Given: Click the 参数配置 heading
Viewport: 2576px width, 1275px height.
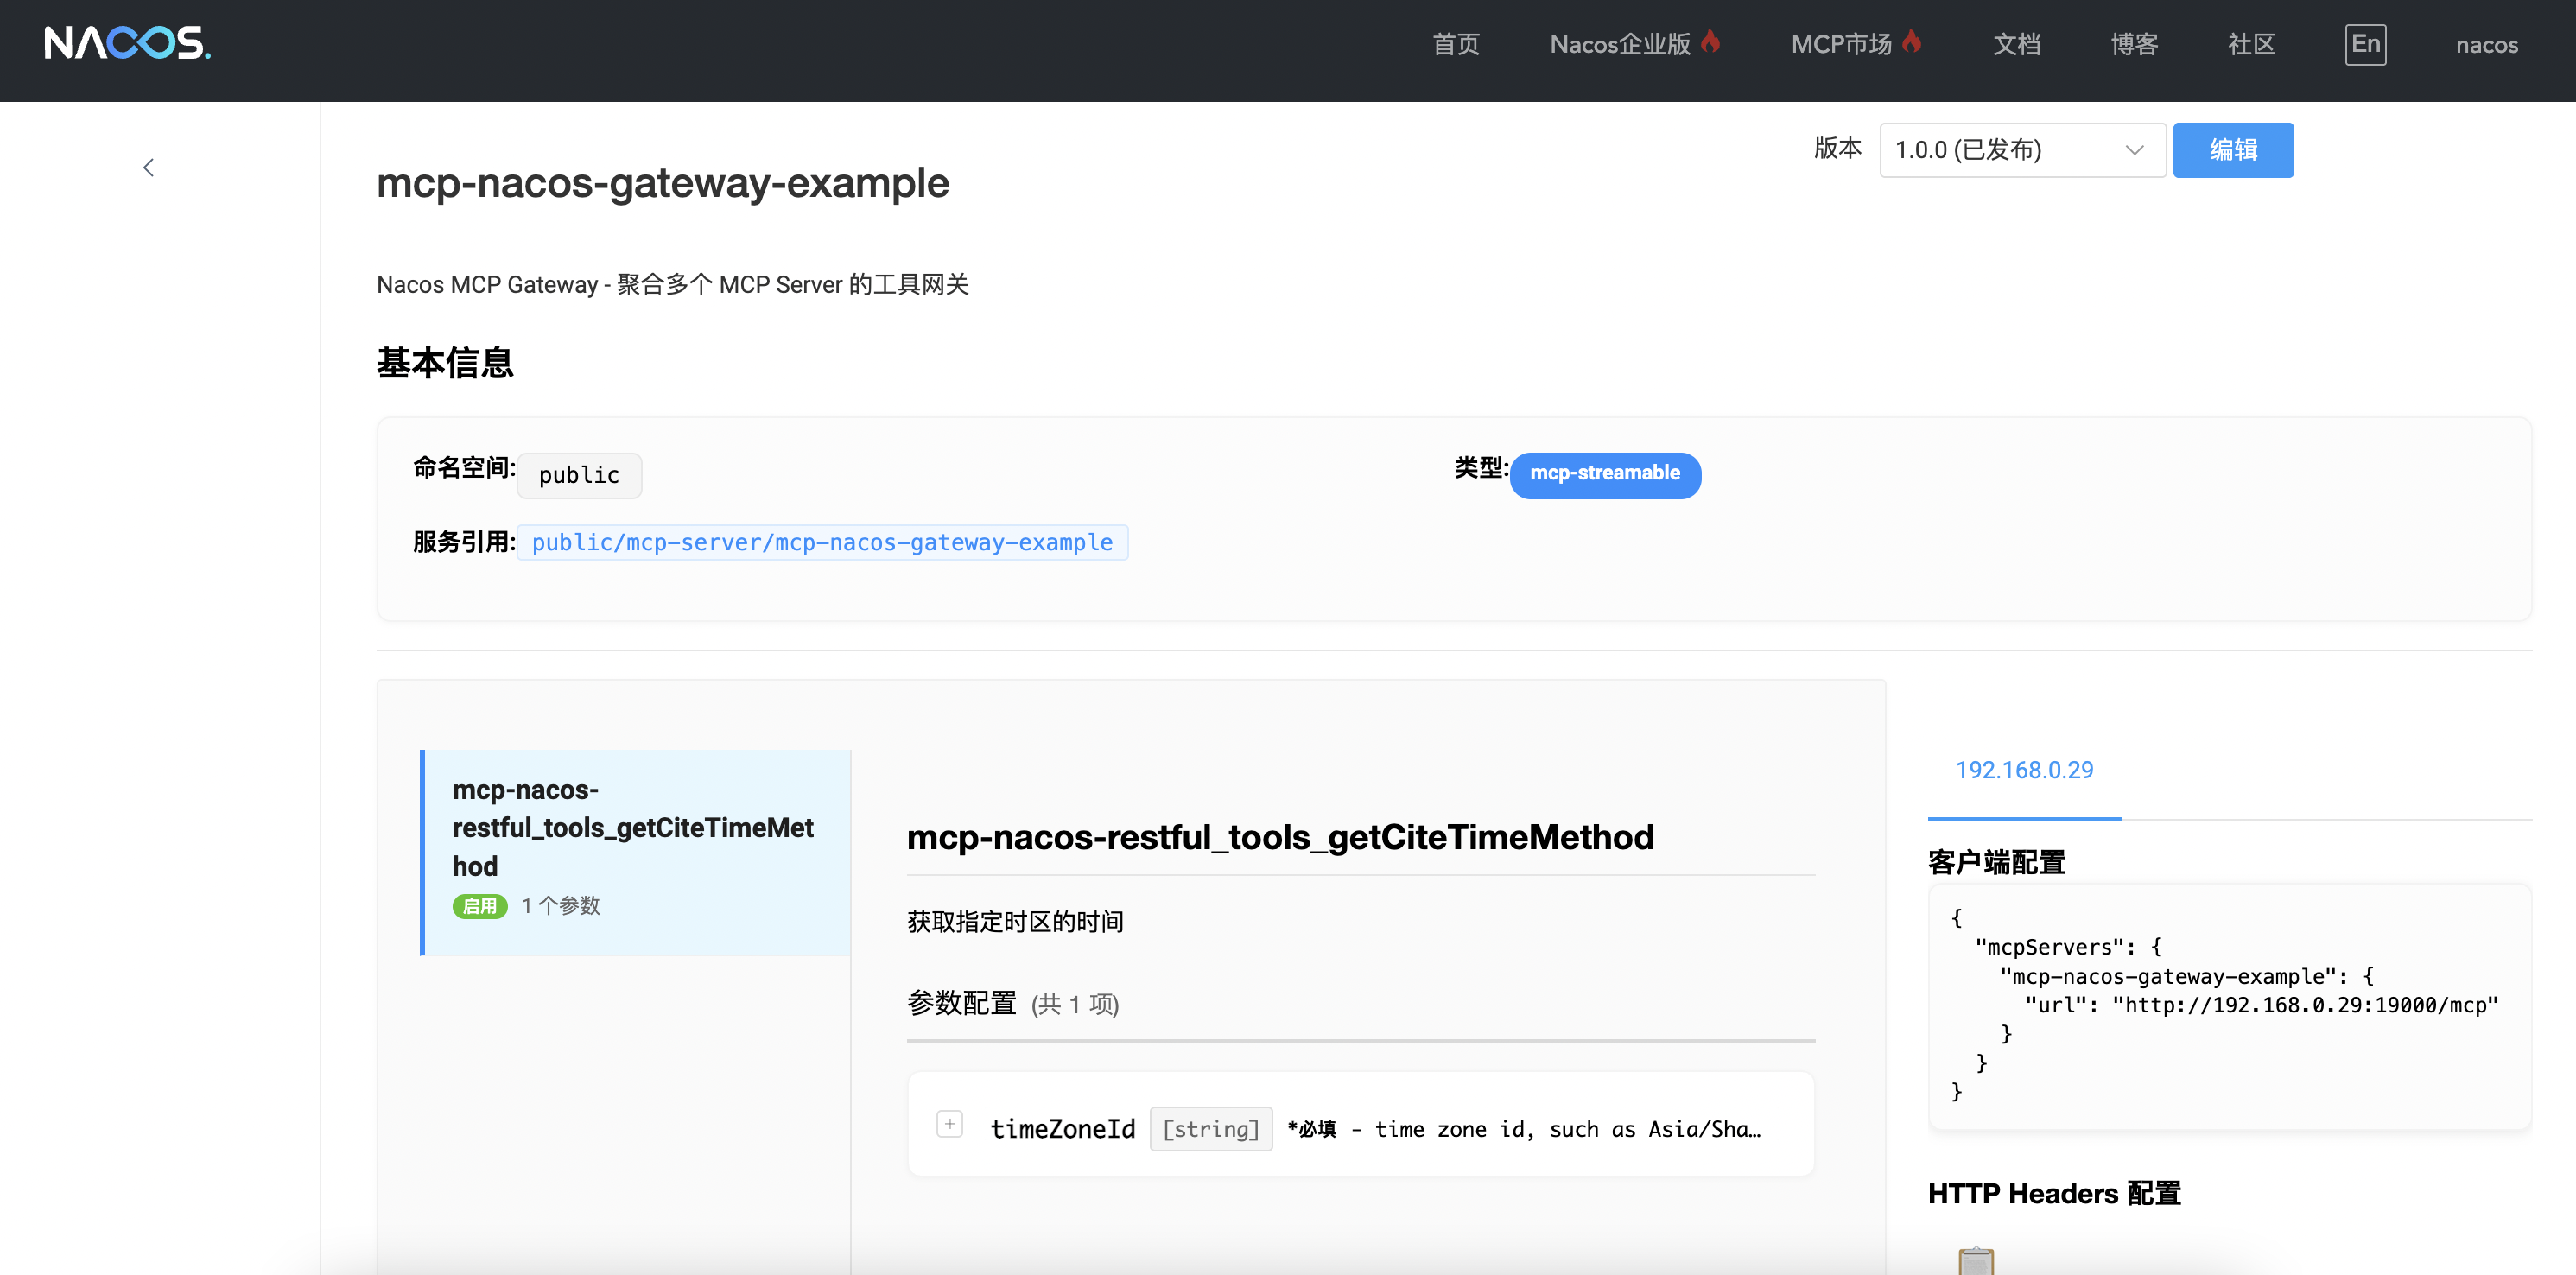Looking at the screenshot, I should point(961,1002).
